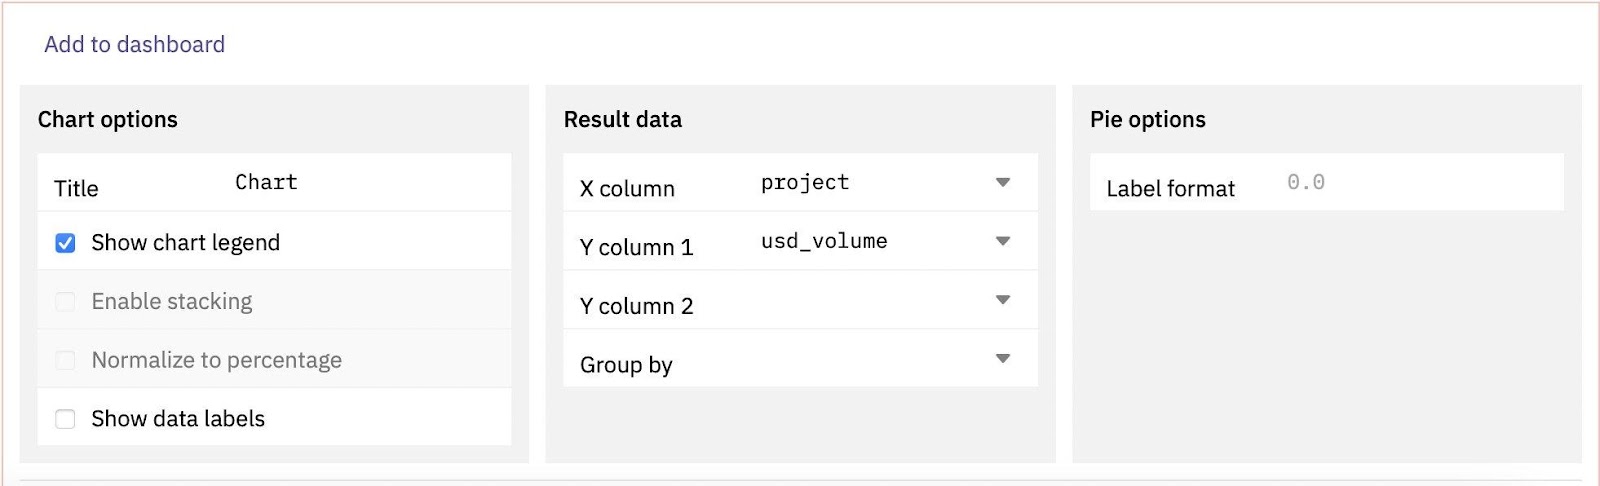Open the Y column 1 dropdown arrow
Viewport: 1600px width, 486px height.
point(1003,241)
